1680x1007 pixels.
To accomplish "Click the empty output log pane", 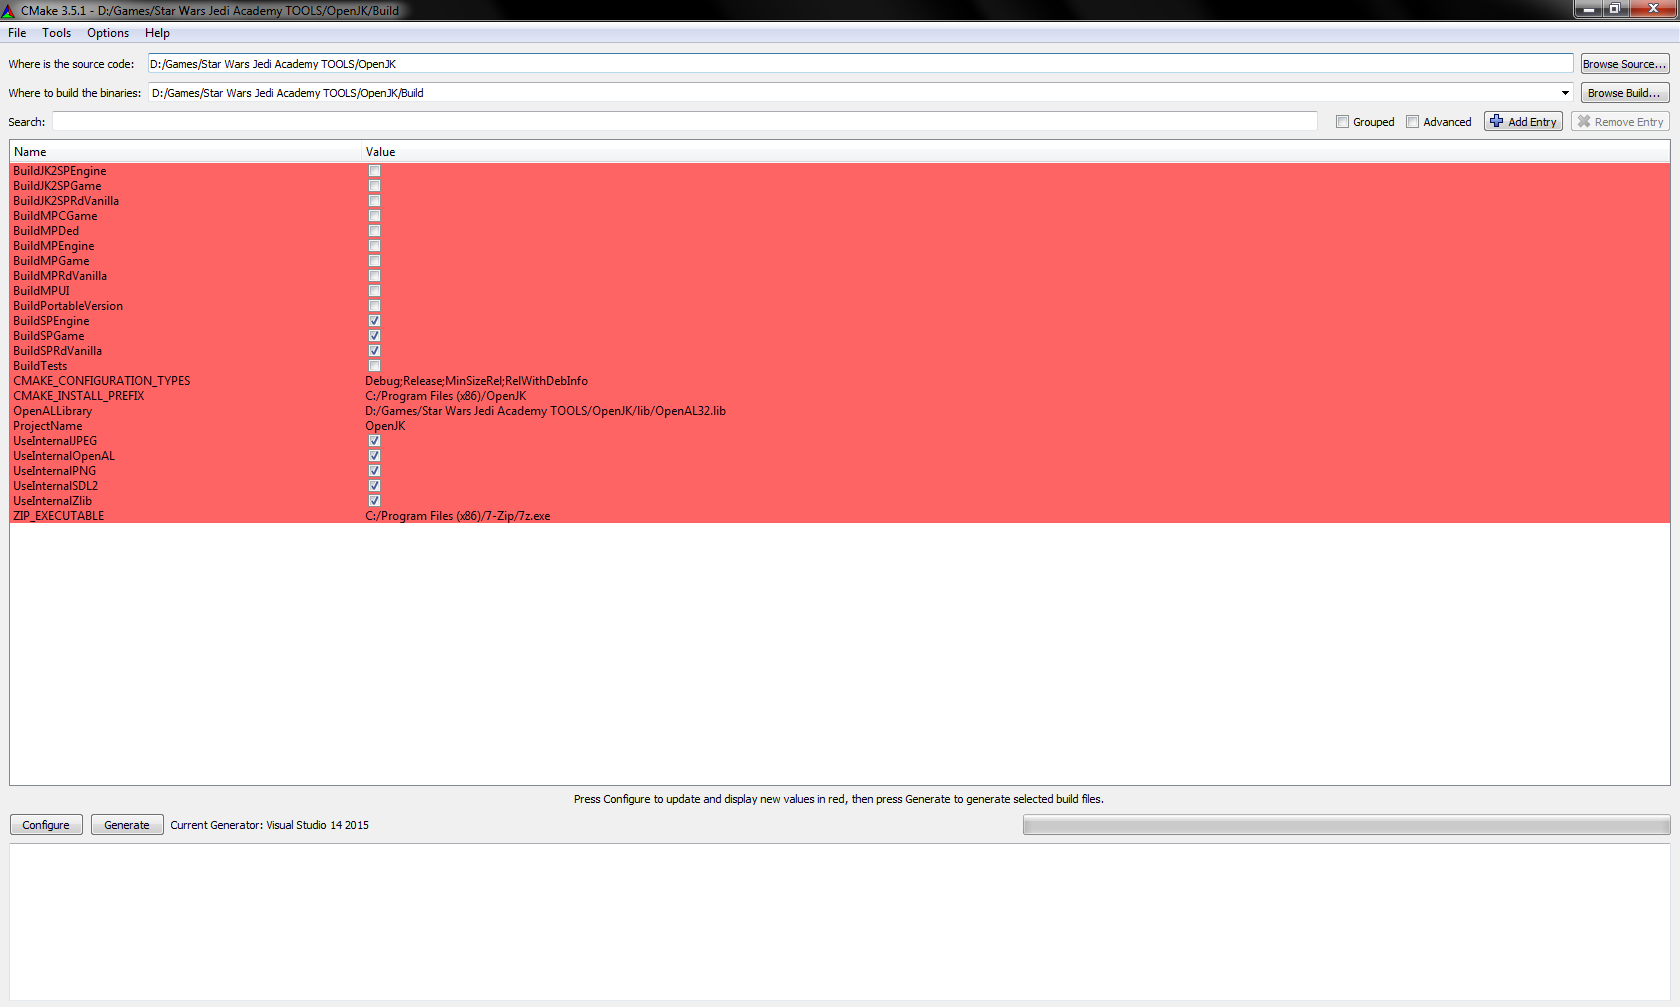I will [840, 921].
